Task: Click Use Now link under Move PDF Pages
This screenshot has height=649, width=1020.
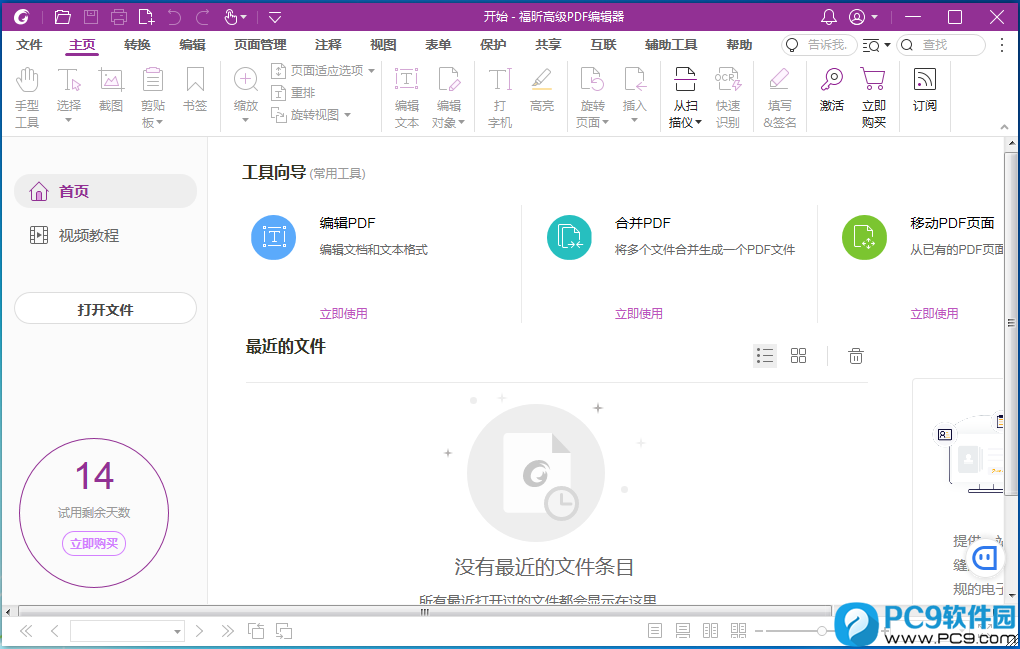Action: (934, 313)
